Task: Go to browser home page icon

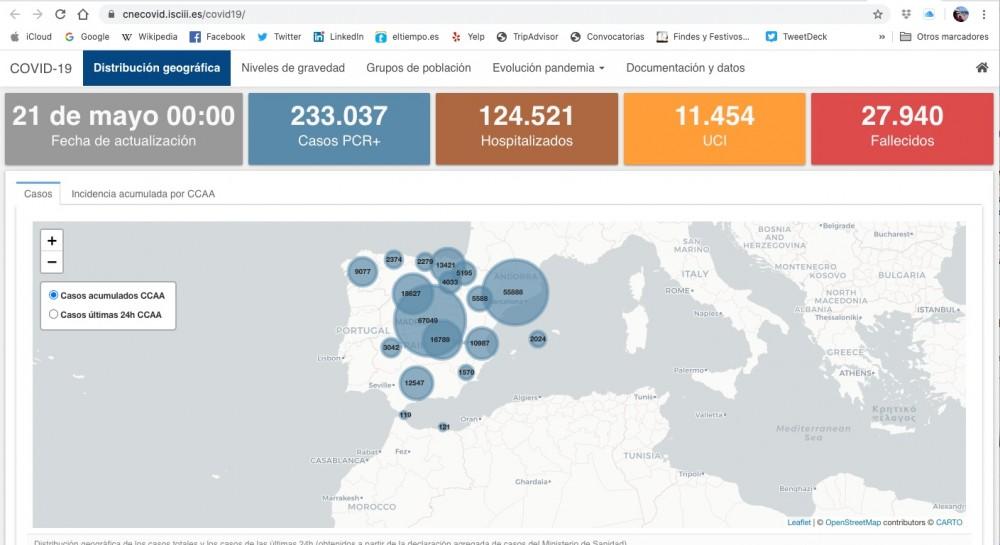Action: pyautogui.click(x=83, y=14)
